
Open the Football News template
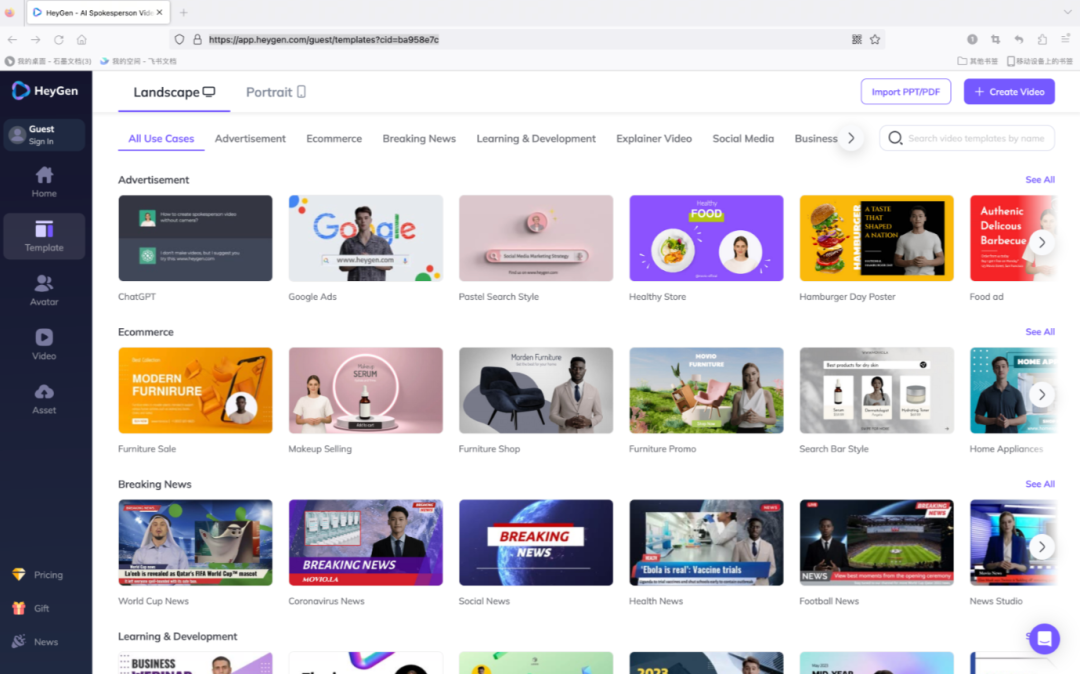pos(876,543)
